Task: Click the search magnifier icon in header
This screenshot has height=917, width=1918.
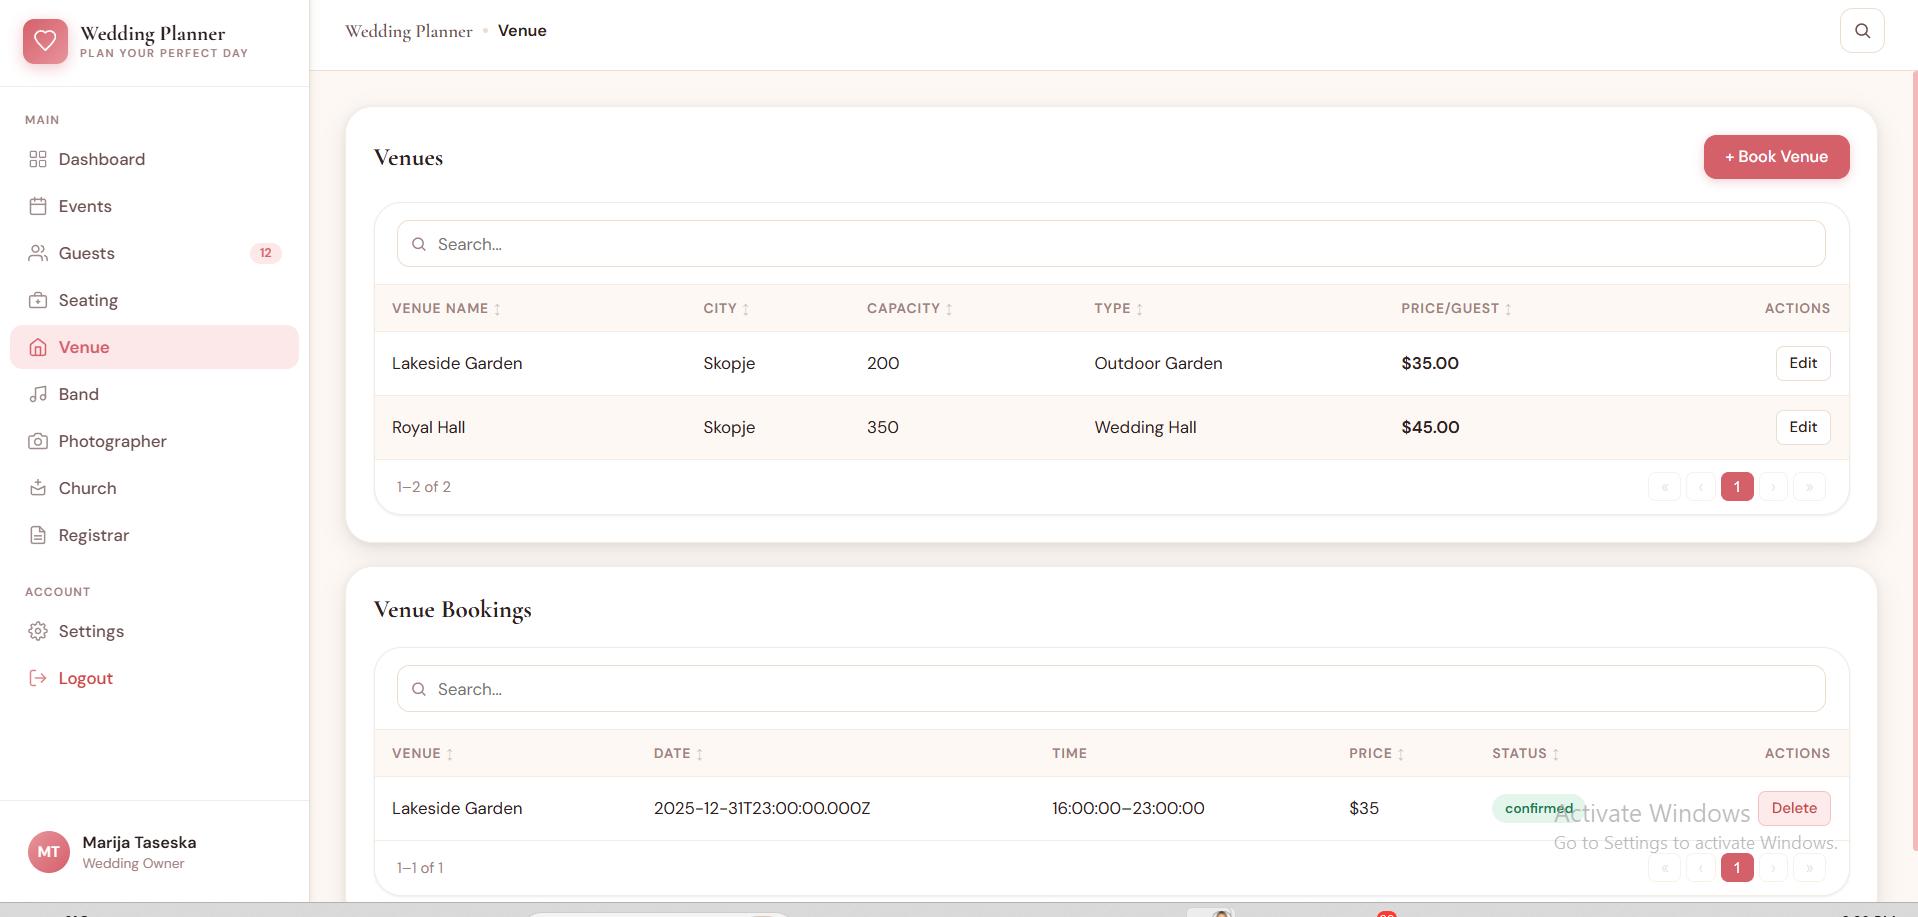Action: tap(1861, 31)
